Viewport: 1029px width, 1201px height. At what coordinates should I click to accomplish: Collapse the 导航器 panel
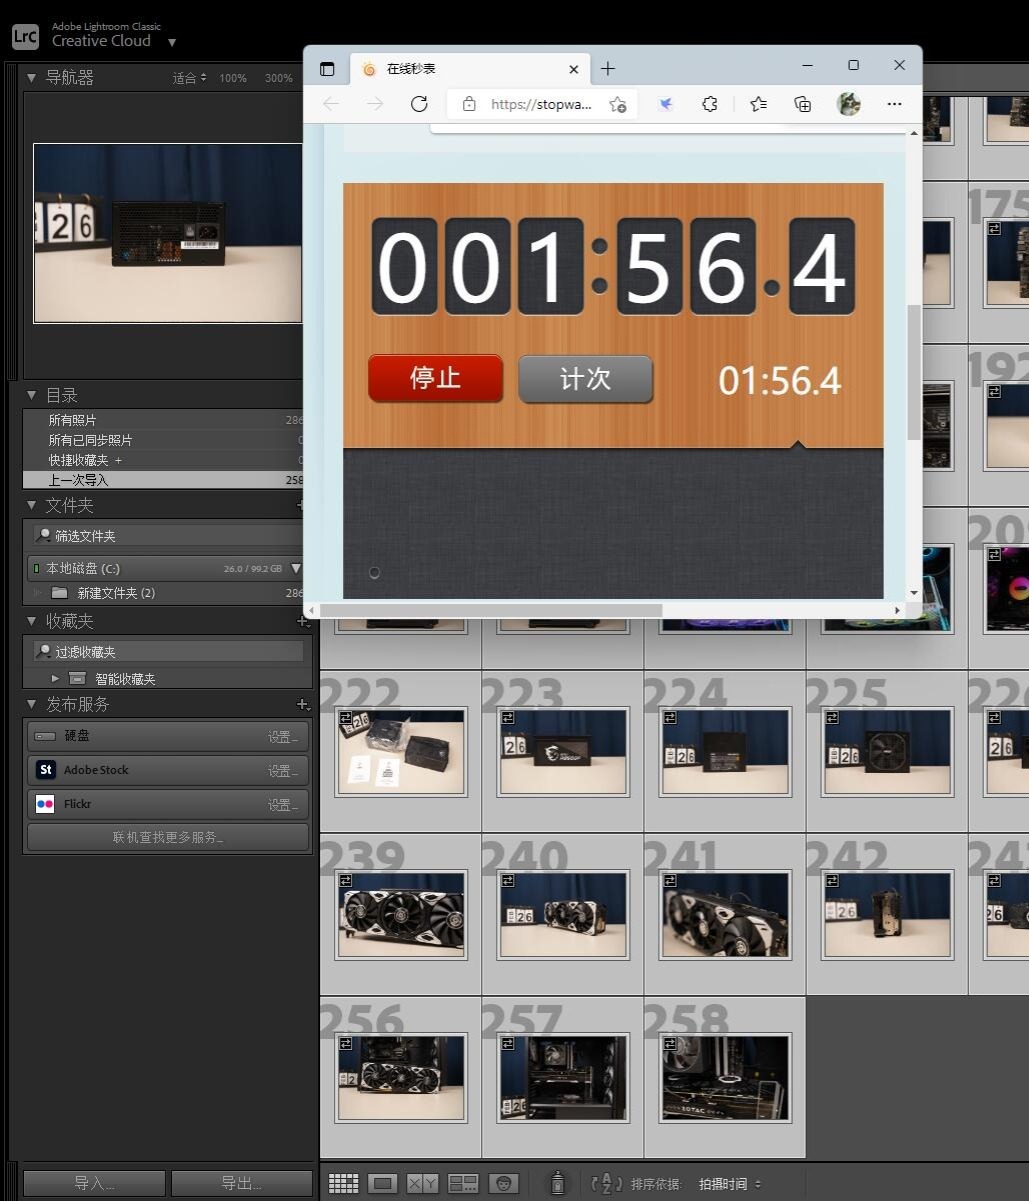(31, 78)
